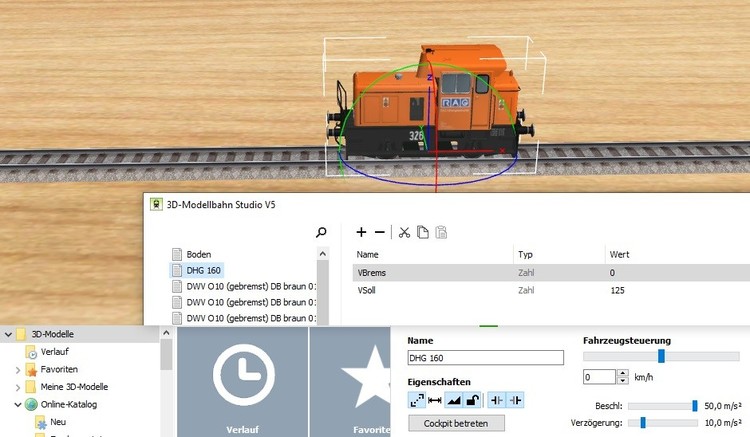Toggle the first coupling icon in Eigenschaften

497,400
